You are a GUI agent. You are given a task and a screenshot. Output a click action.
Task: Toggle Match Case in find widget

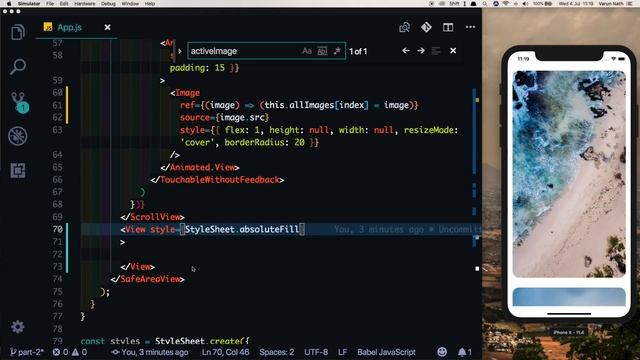pos(307,51)
